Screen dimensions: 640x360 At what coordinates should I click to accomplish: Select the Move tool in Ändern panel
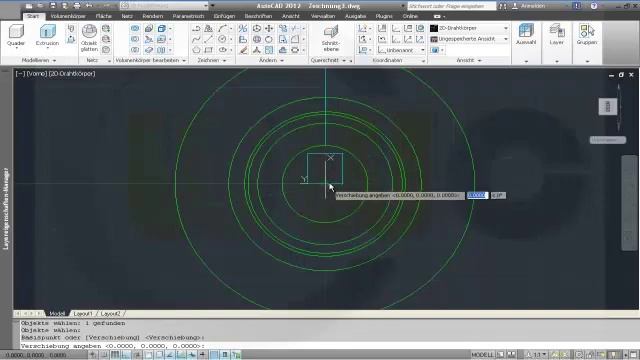tap(269, 28)
